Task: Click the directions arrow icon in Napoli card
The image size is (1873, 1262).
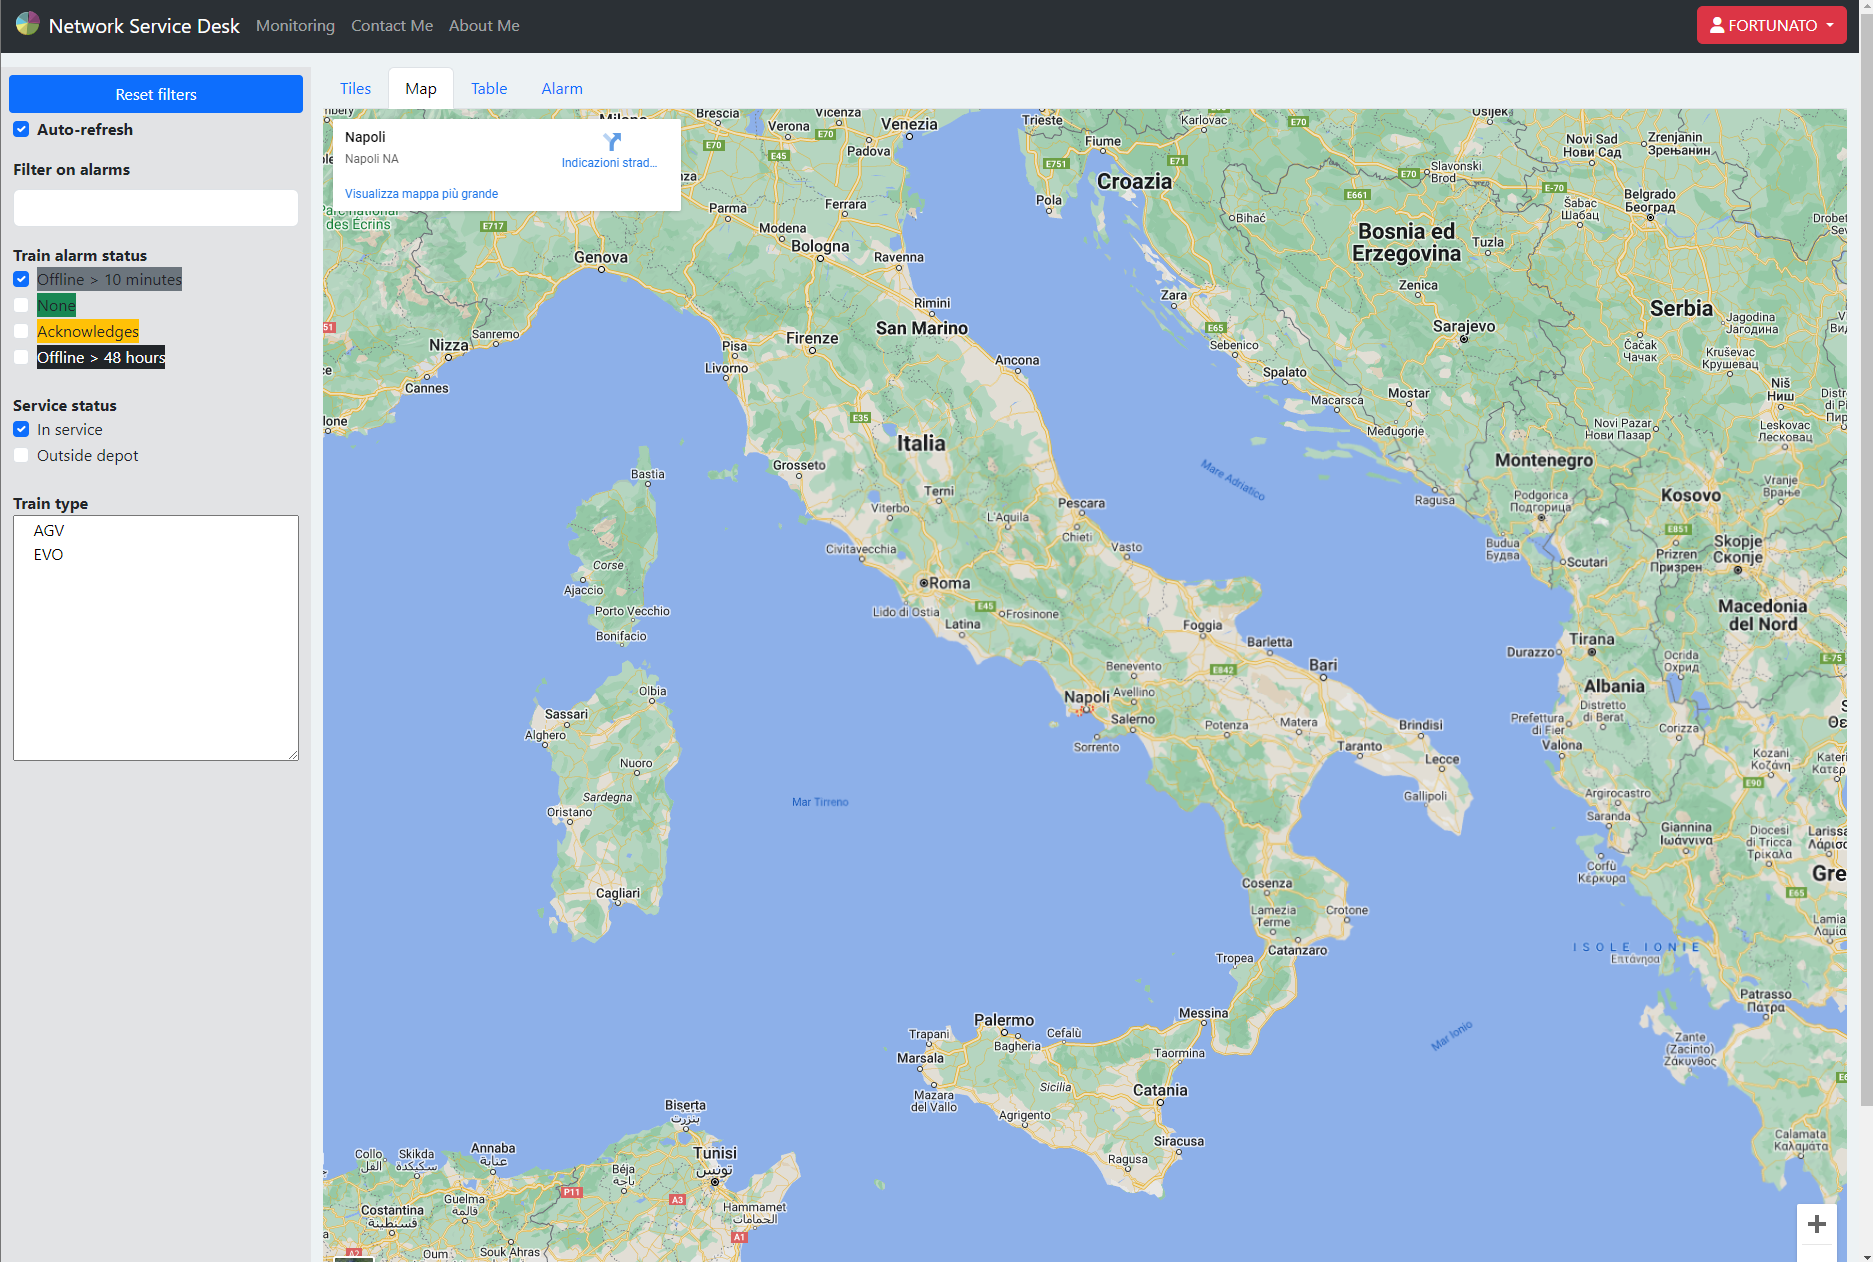Action: pos(611,142)
